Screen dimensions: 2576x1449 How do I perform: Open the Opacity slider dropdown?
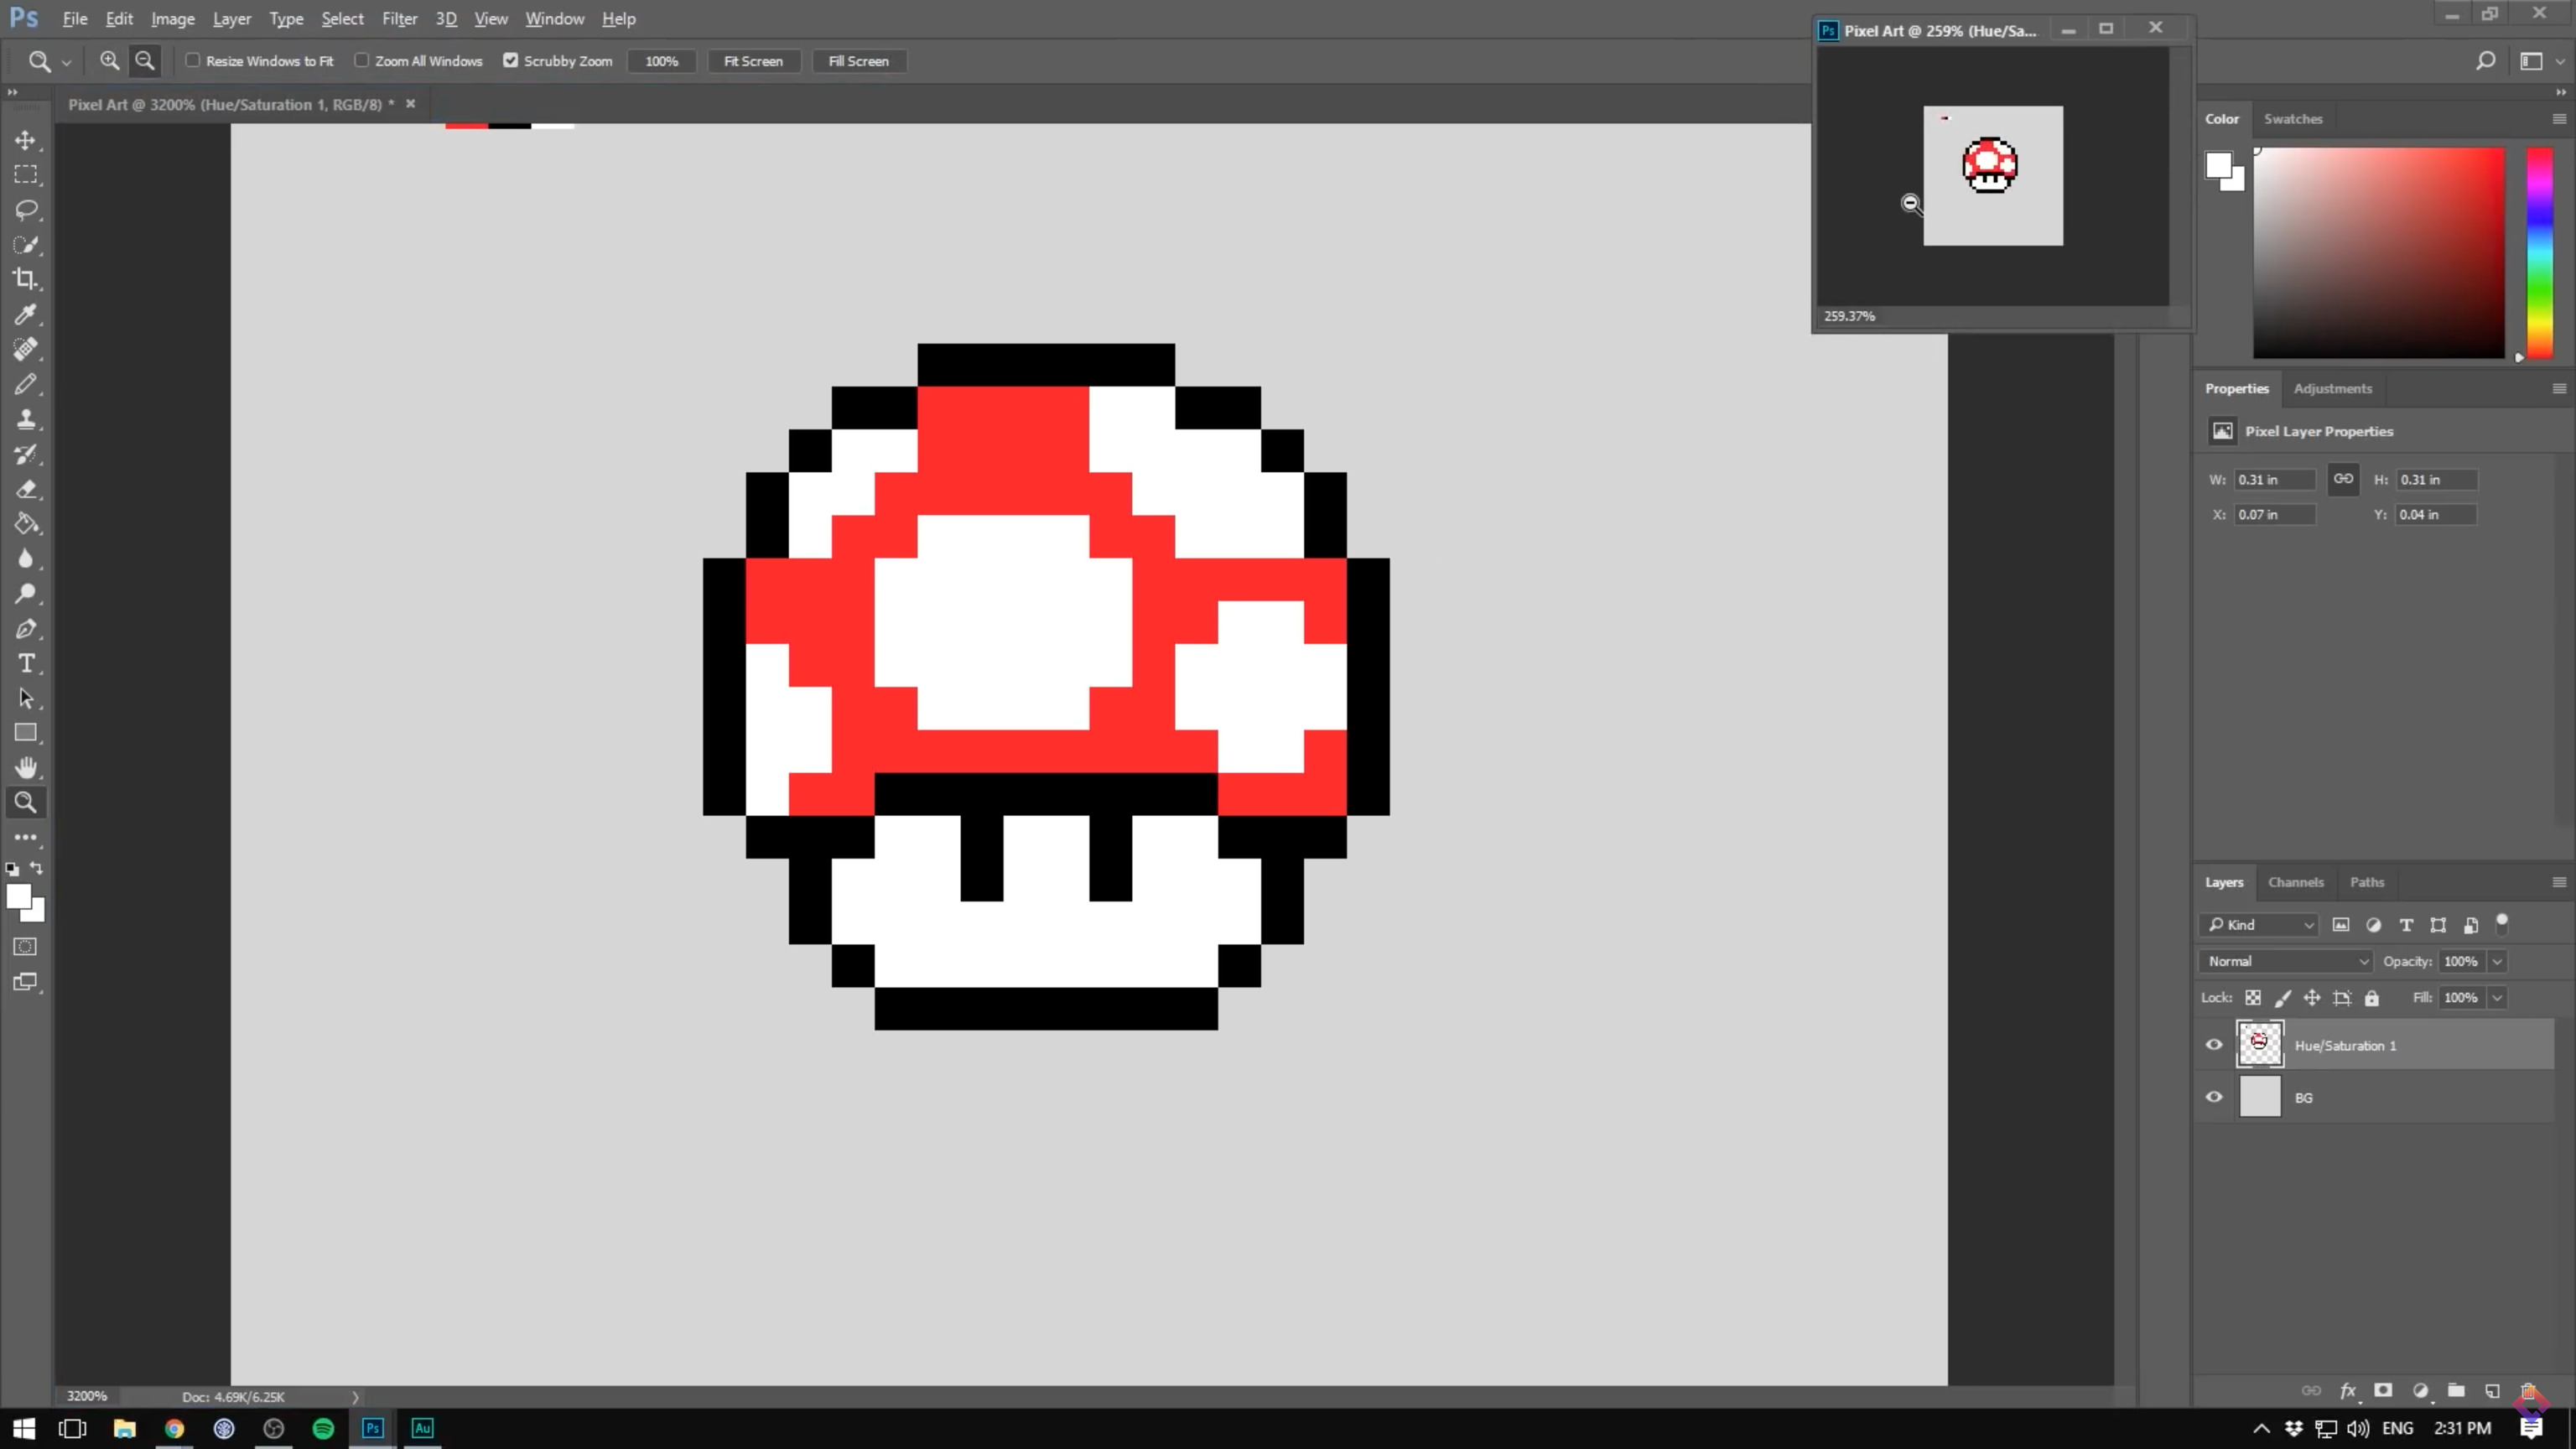coord(2497,961)
